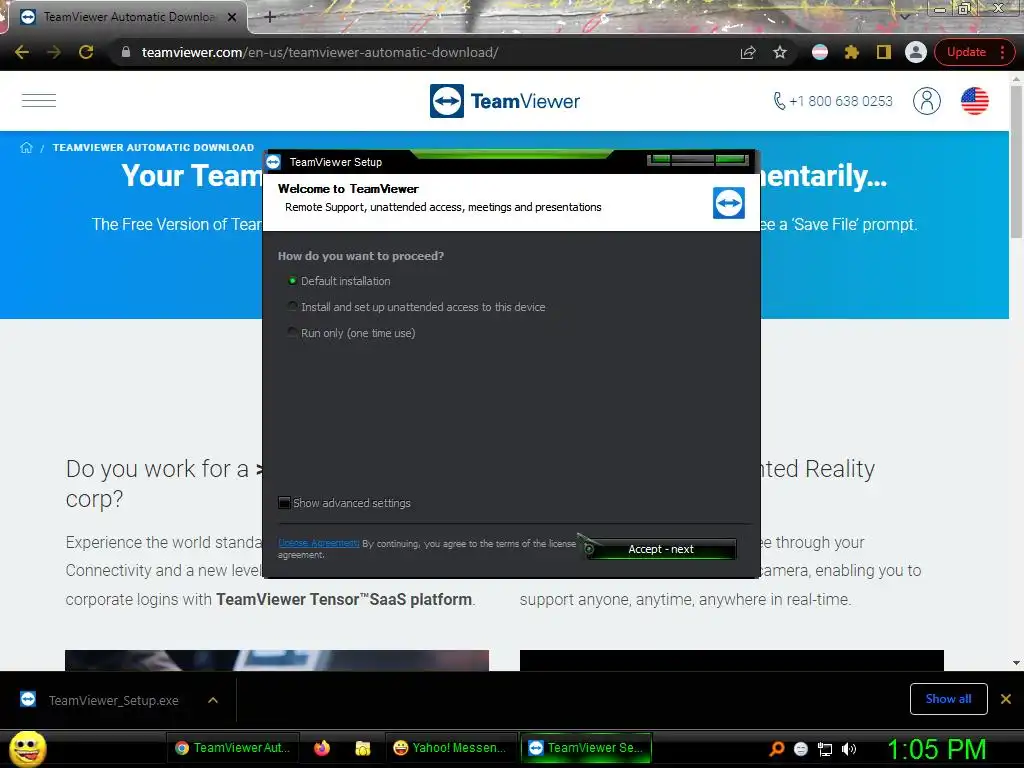Open the website hamburger menu

click(39, 101)
